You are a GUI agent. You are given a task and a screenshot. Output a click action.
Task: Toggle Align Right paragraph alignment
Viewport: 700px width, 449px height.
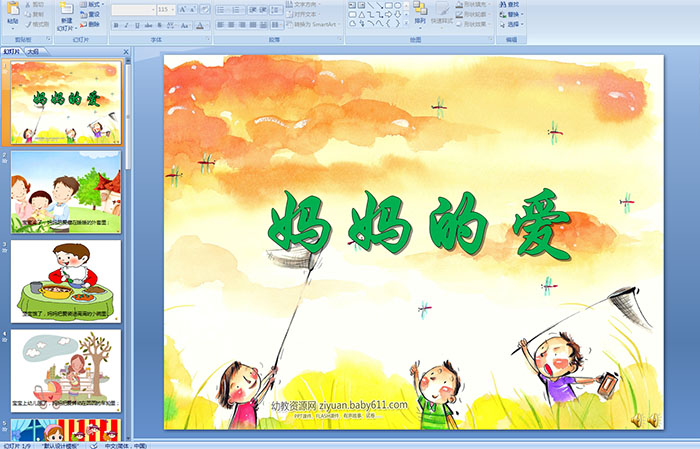click(242, 25)
